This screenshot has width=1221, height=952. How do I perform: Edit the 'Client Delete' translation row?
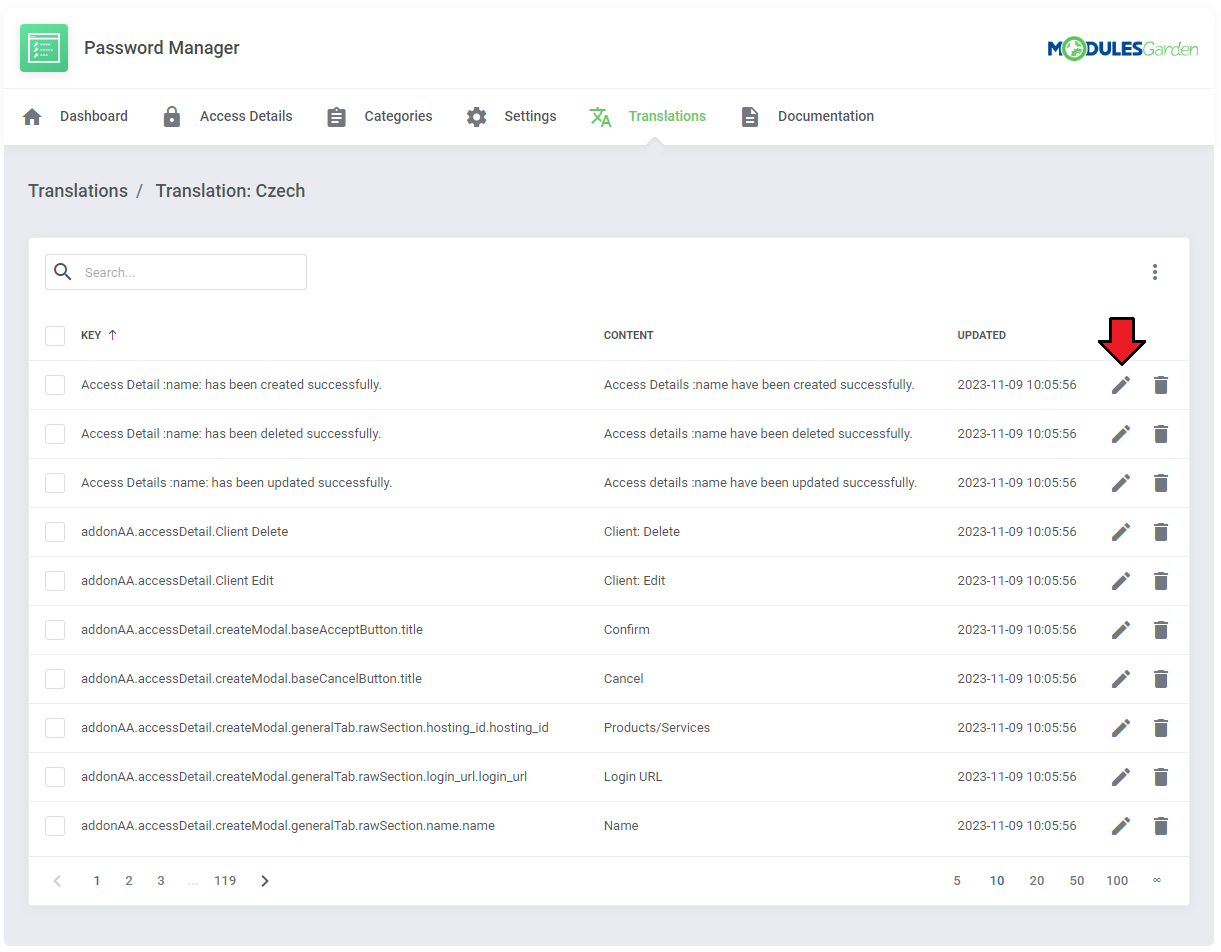(1121, 532)
